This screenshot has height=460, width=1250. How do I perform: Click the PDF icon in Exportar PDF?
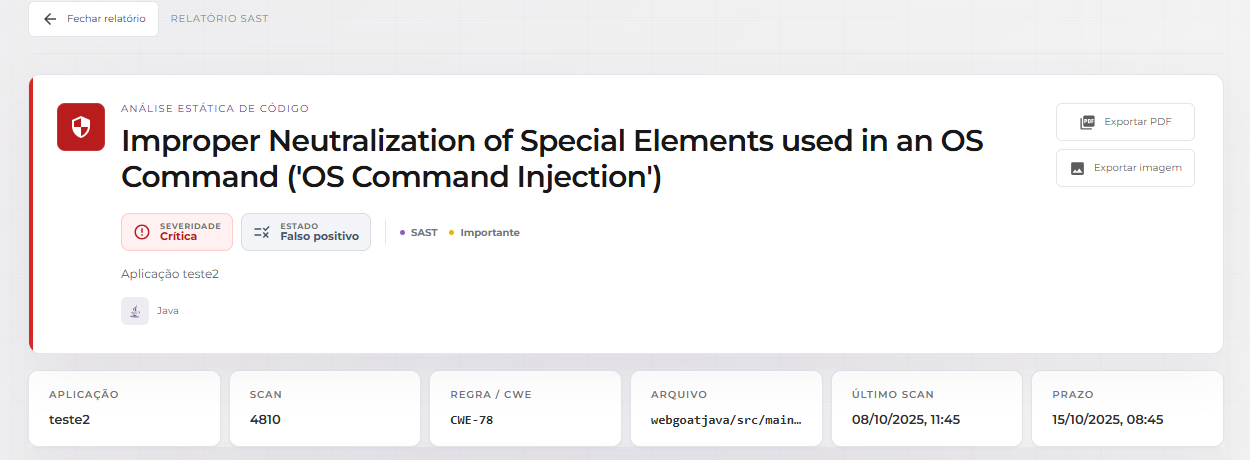(1087, 122)
